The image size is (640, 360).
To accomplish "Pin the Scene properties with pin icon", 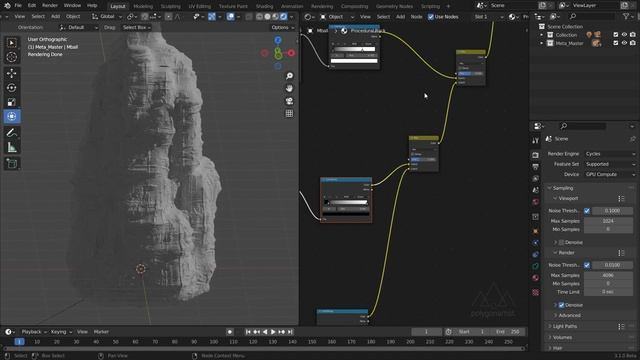I will [x=632, y=139].
